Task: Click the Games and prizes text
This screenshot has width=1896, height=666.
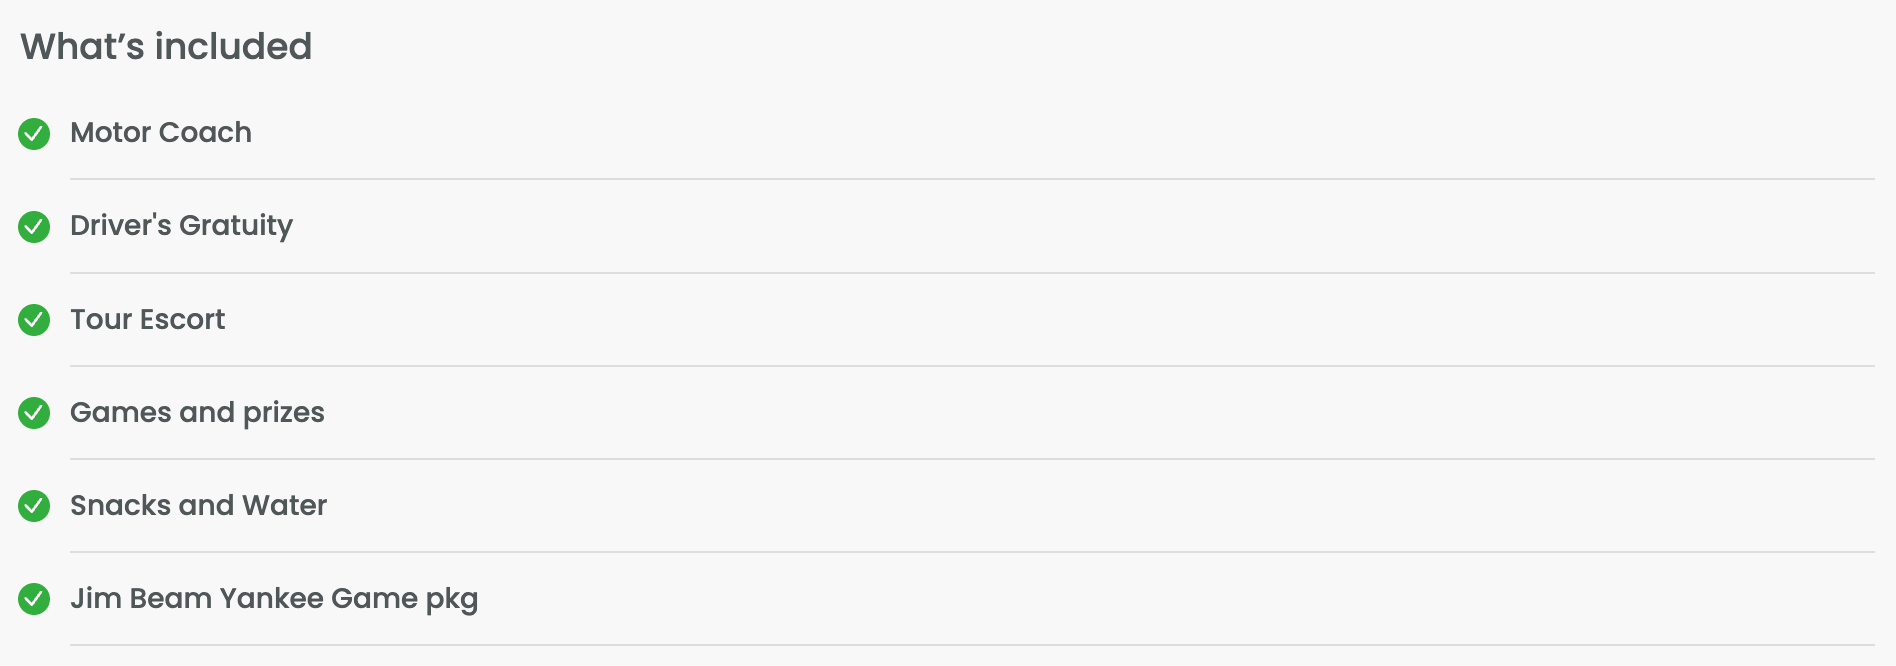Action: point(197,413)
